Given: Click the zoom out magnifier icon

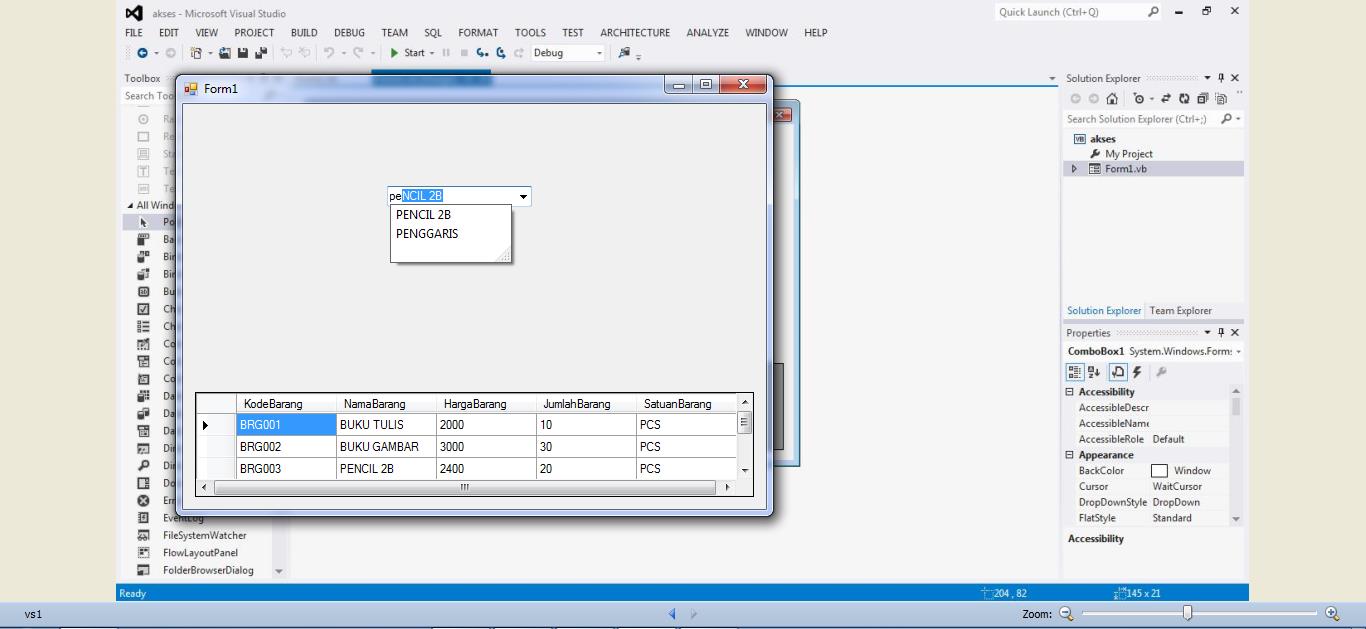Looking at the screenshot, I should coord(1066,614).
